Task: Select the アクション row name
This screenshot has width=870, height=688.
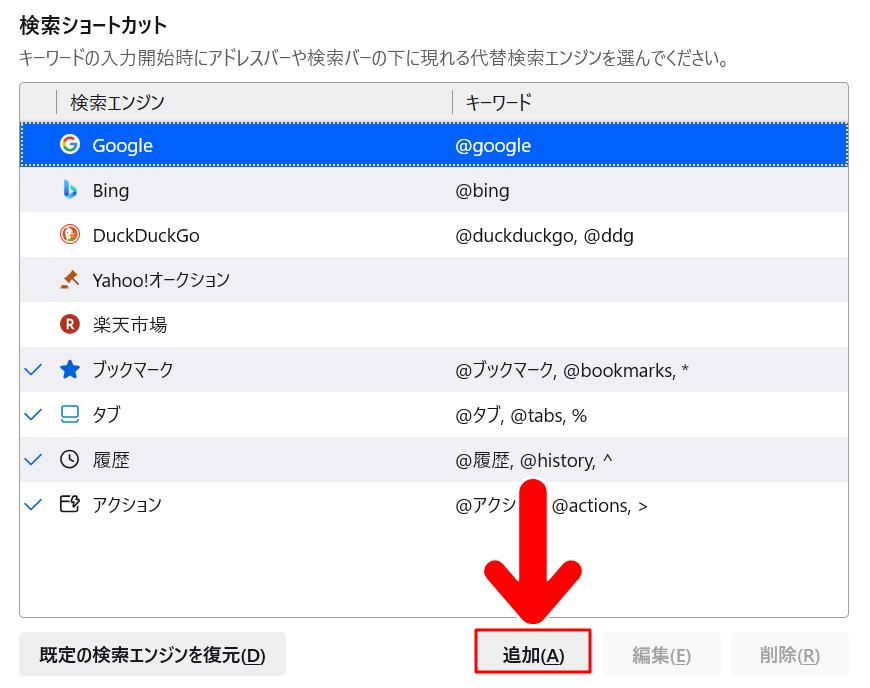Action: pyautogui.click(x=127, y=504)
